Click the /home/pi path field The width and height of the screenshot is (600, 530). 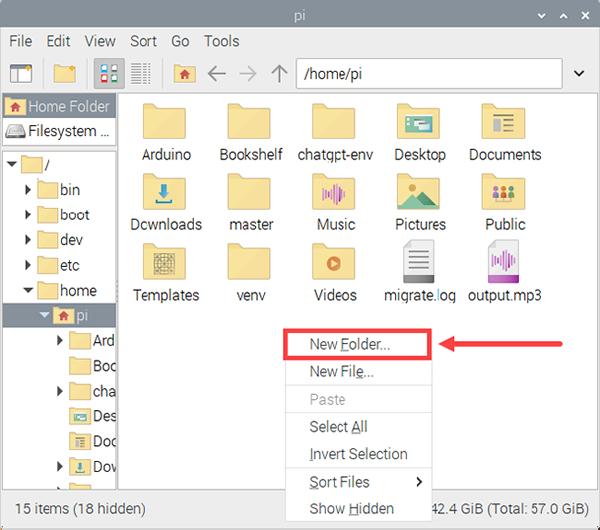tap(429, 73)
